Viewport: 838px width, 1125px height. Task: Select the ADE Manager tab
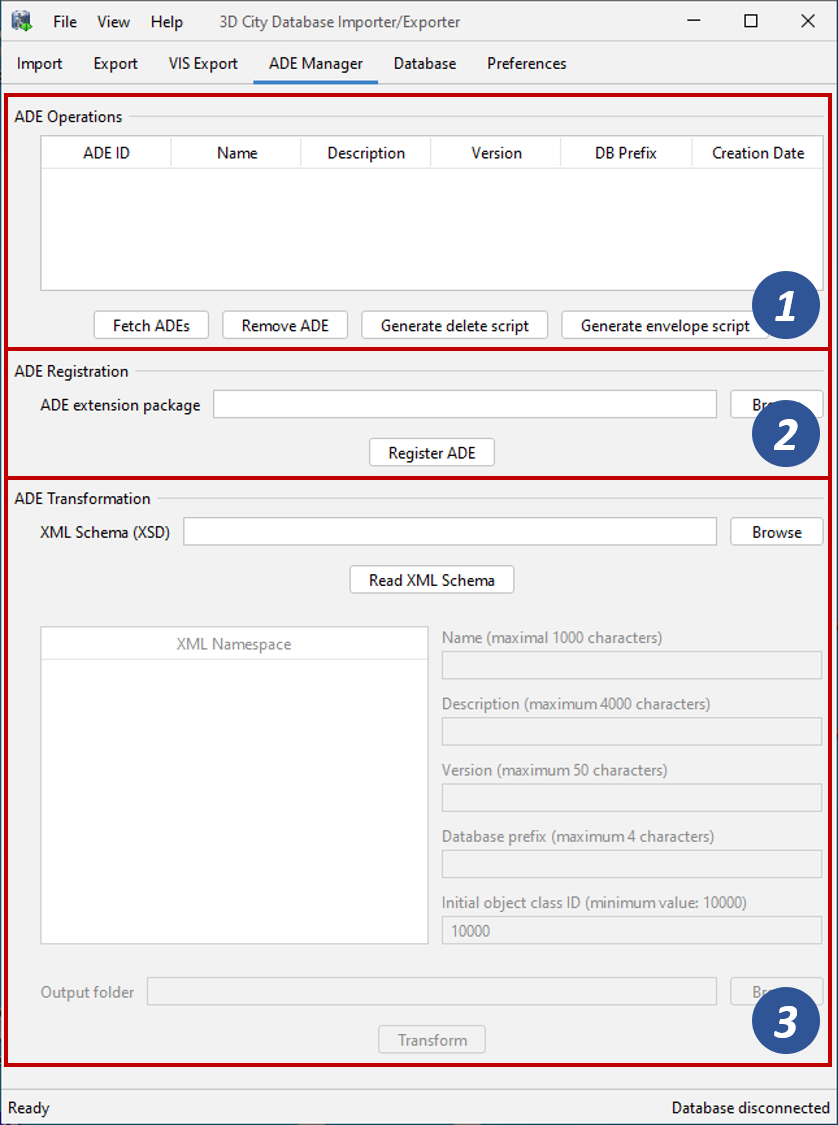[x=316, y=64]
